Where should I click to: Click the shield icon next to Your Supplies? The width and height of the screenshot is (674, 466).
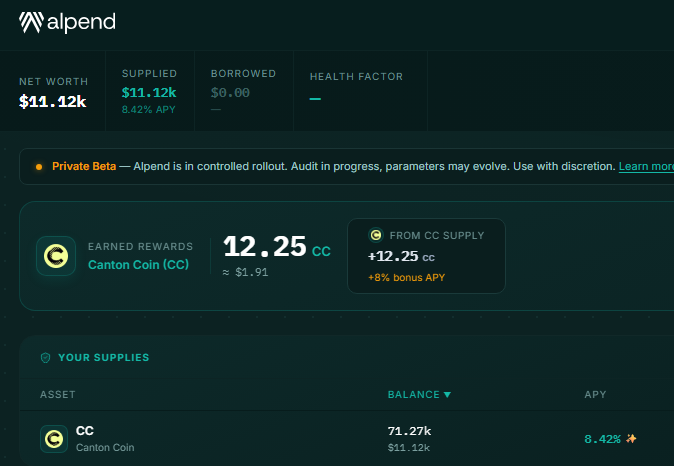tap(46, 358)
